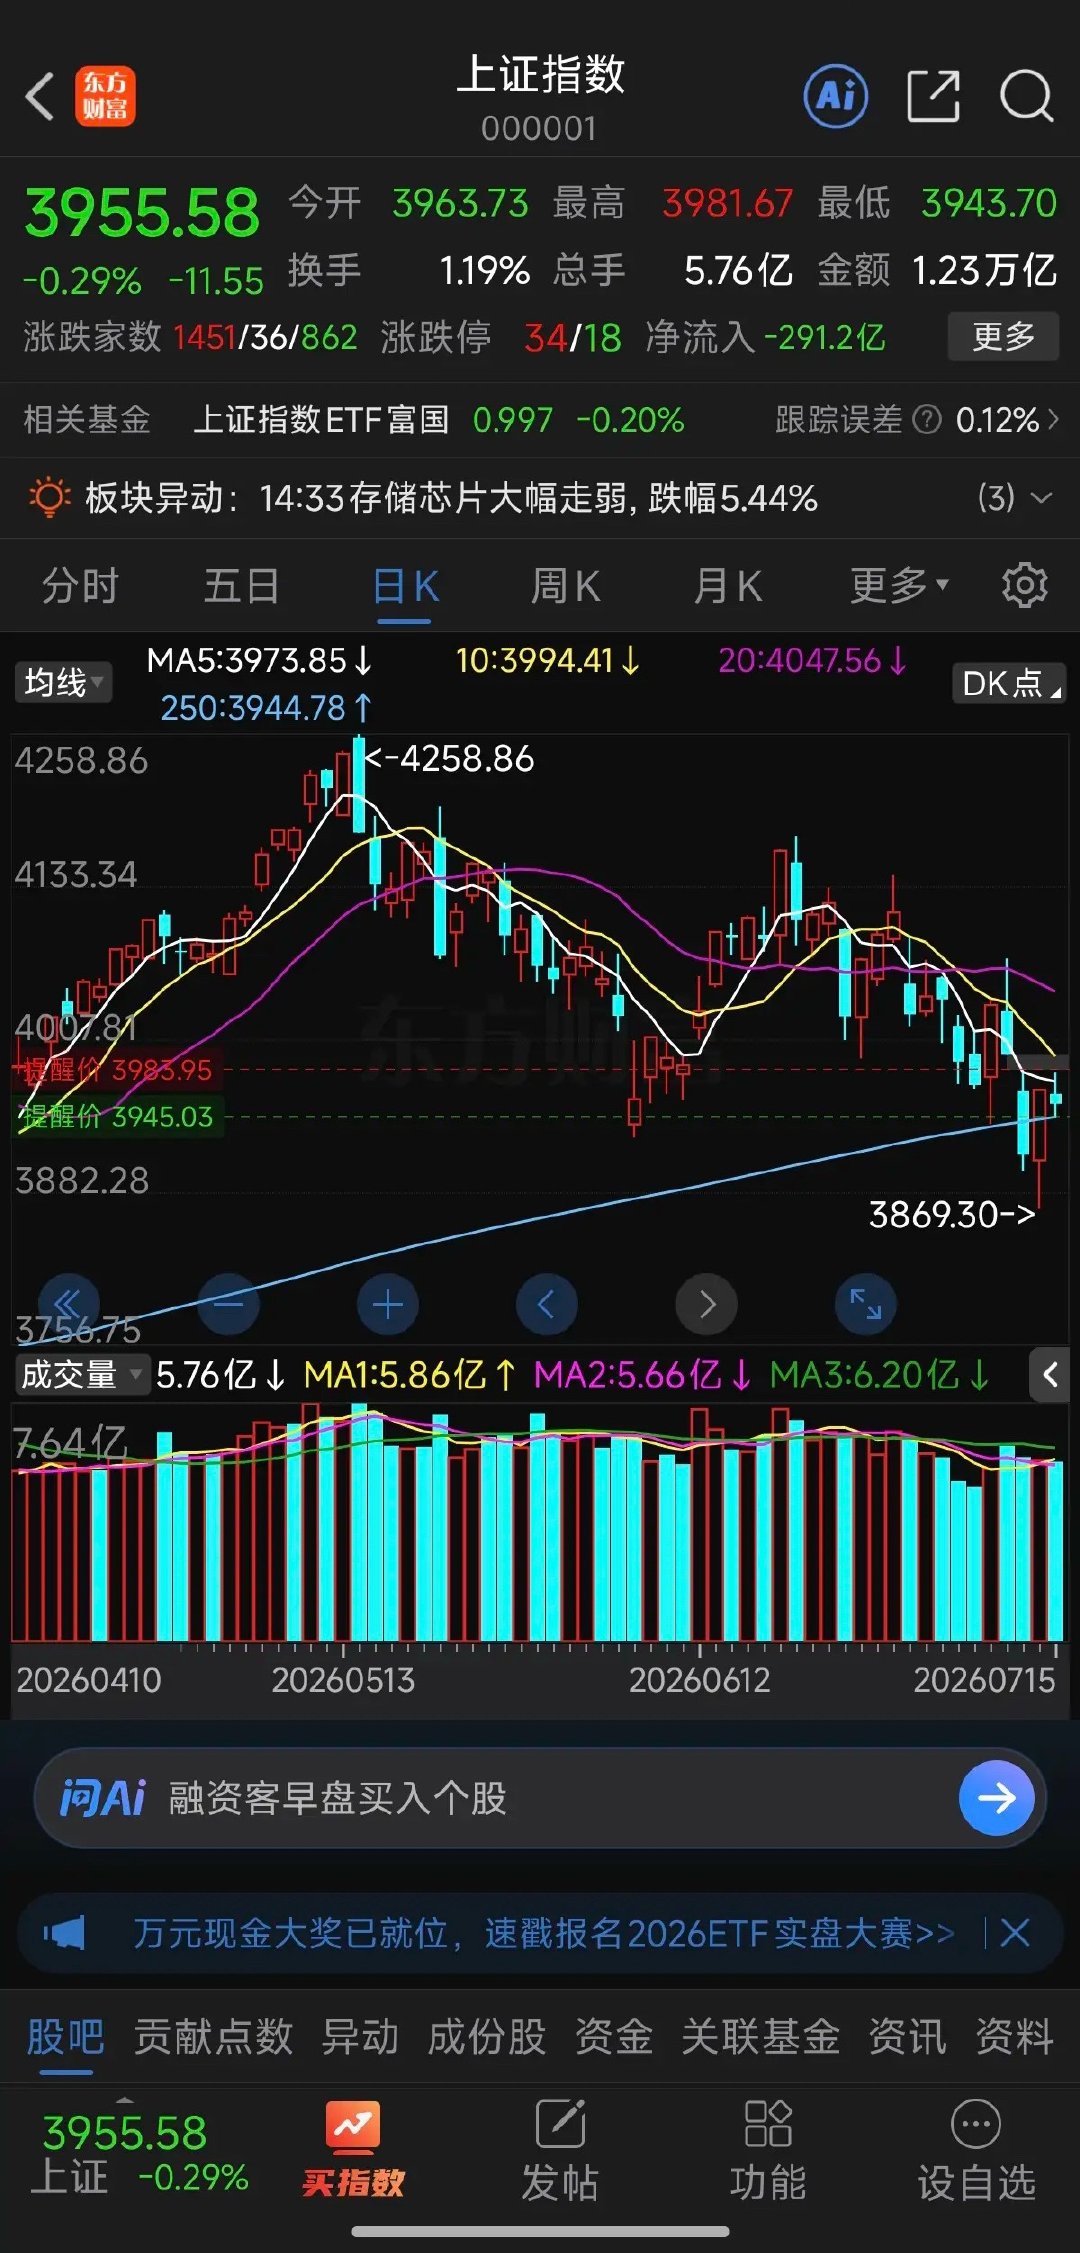The width and height of the screenshot is (1080, 2253).
Task: Open the search magnifier icon
Action: 1027,97
